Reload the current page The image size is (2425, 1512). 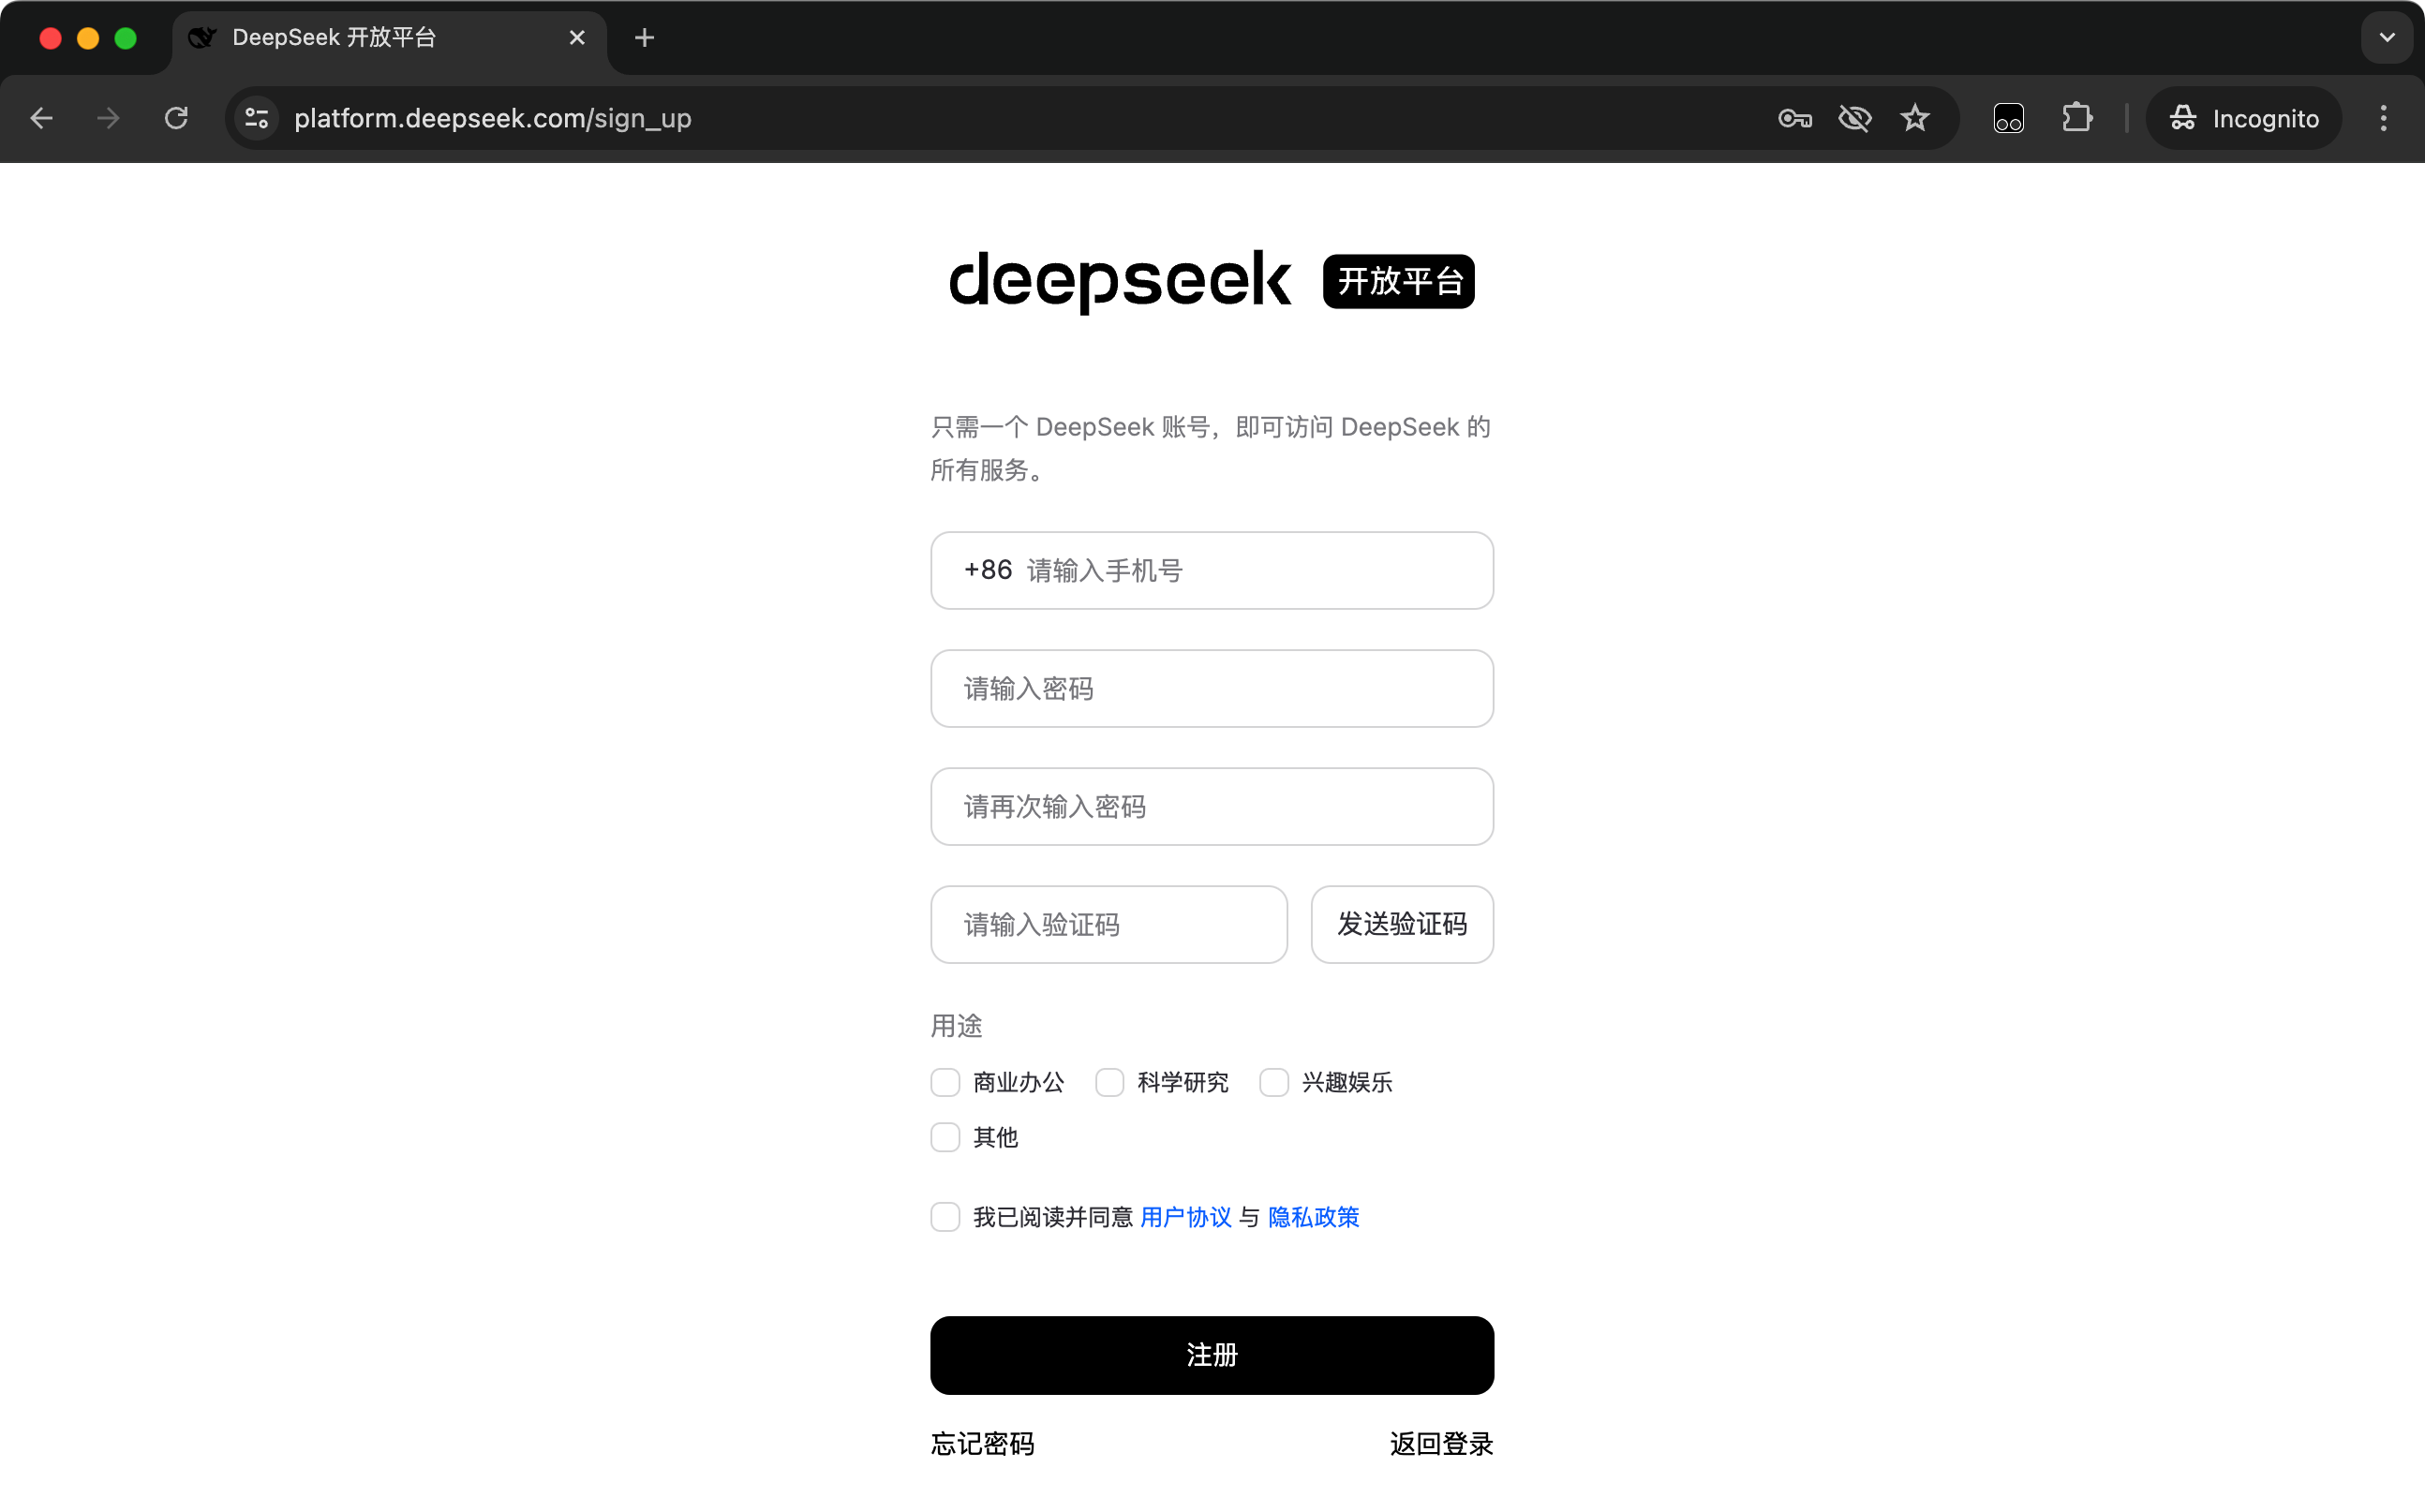[x=176, y=118]
